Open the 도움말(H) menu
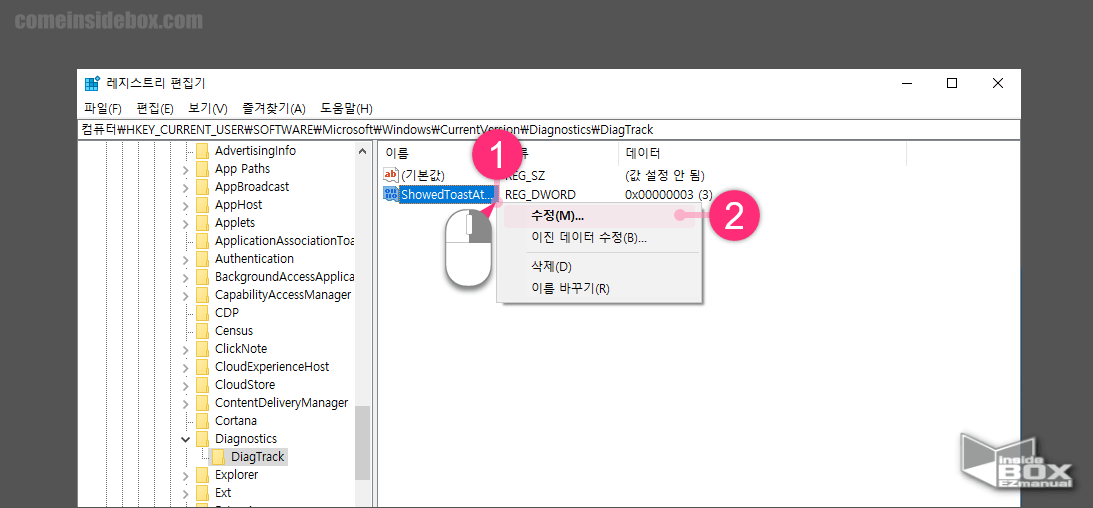The image size is (1093, 508). point(346,109)
